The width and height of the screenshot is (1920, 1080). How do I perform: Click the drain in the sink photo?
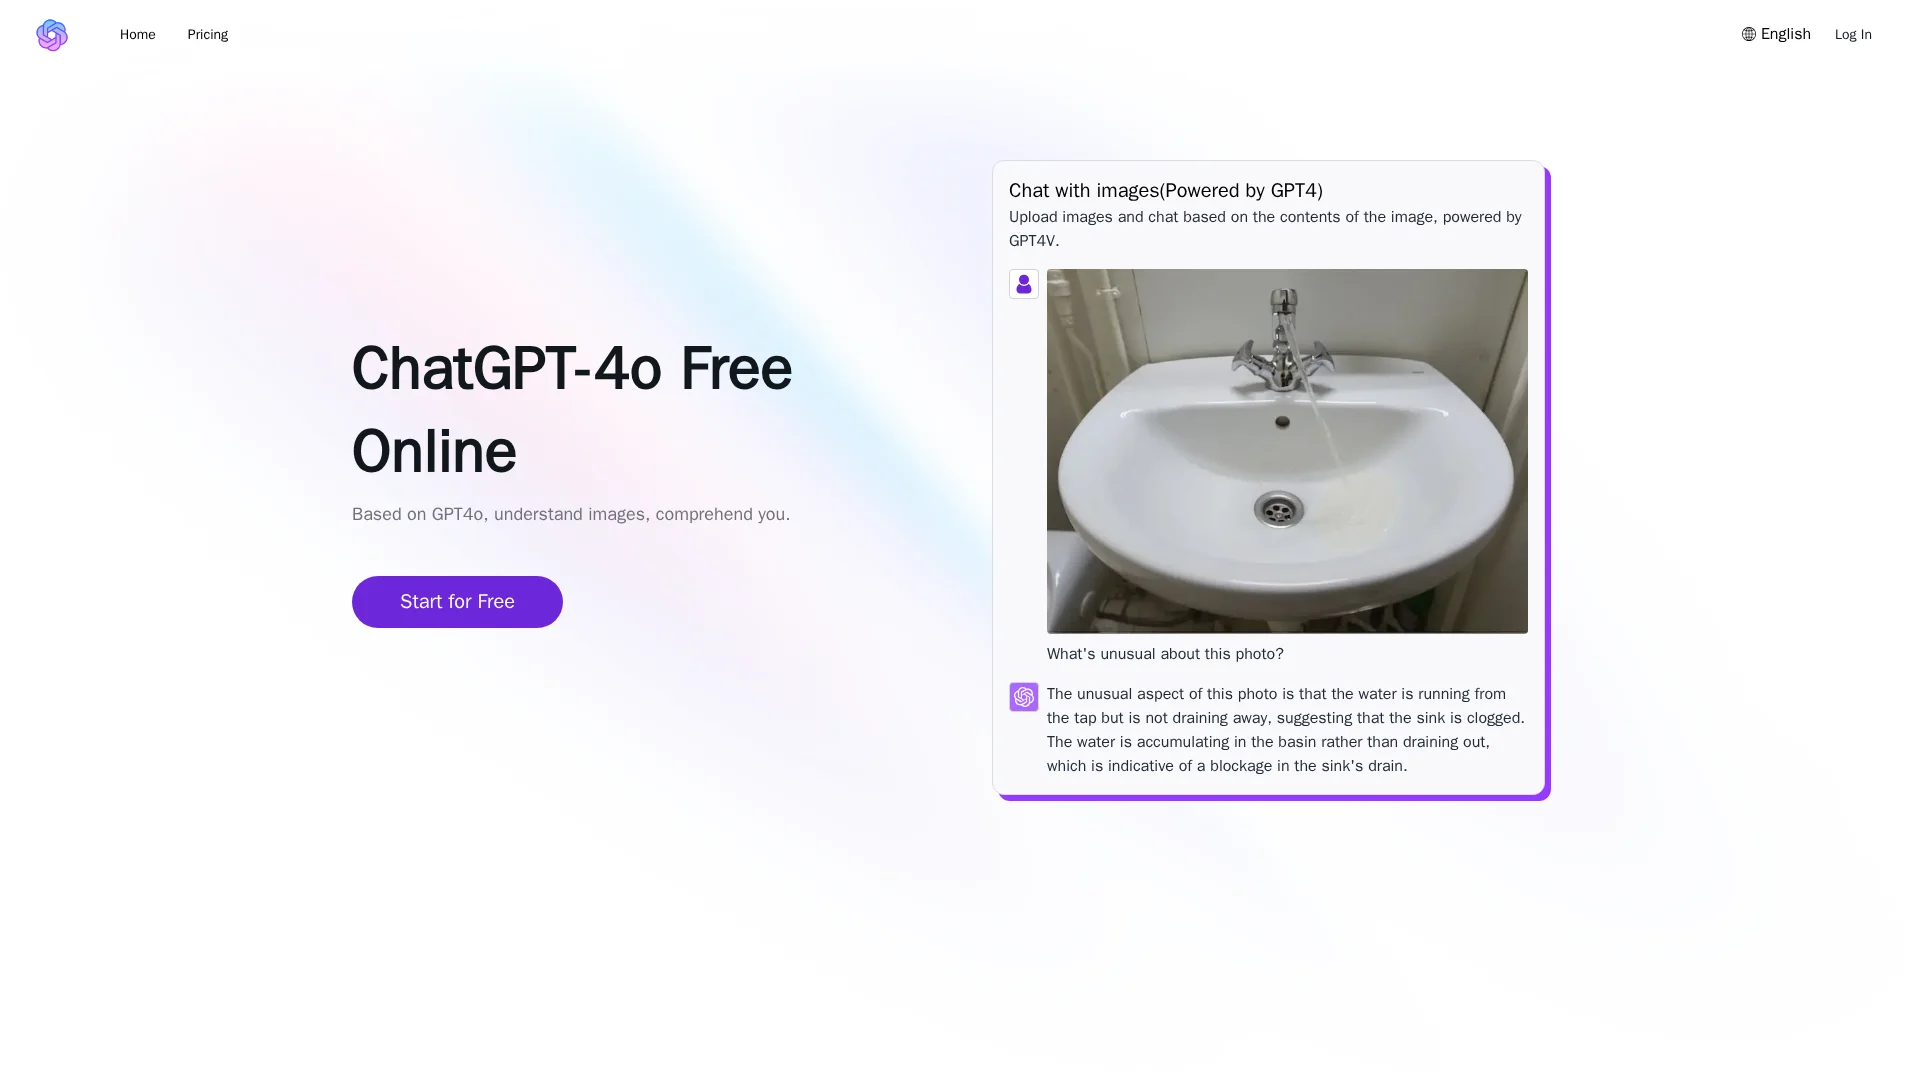point(1278,510)
